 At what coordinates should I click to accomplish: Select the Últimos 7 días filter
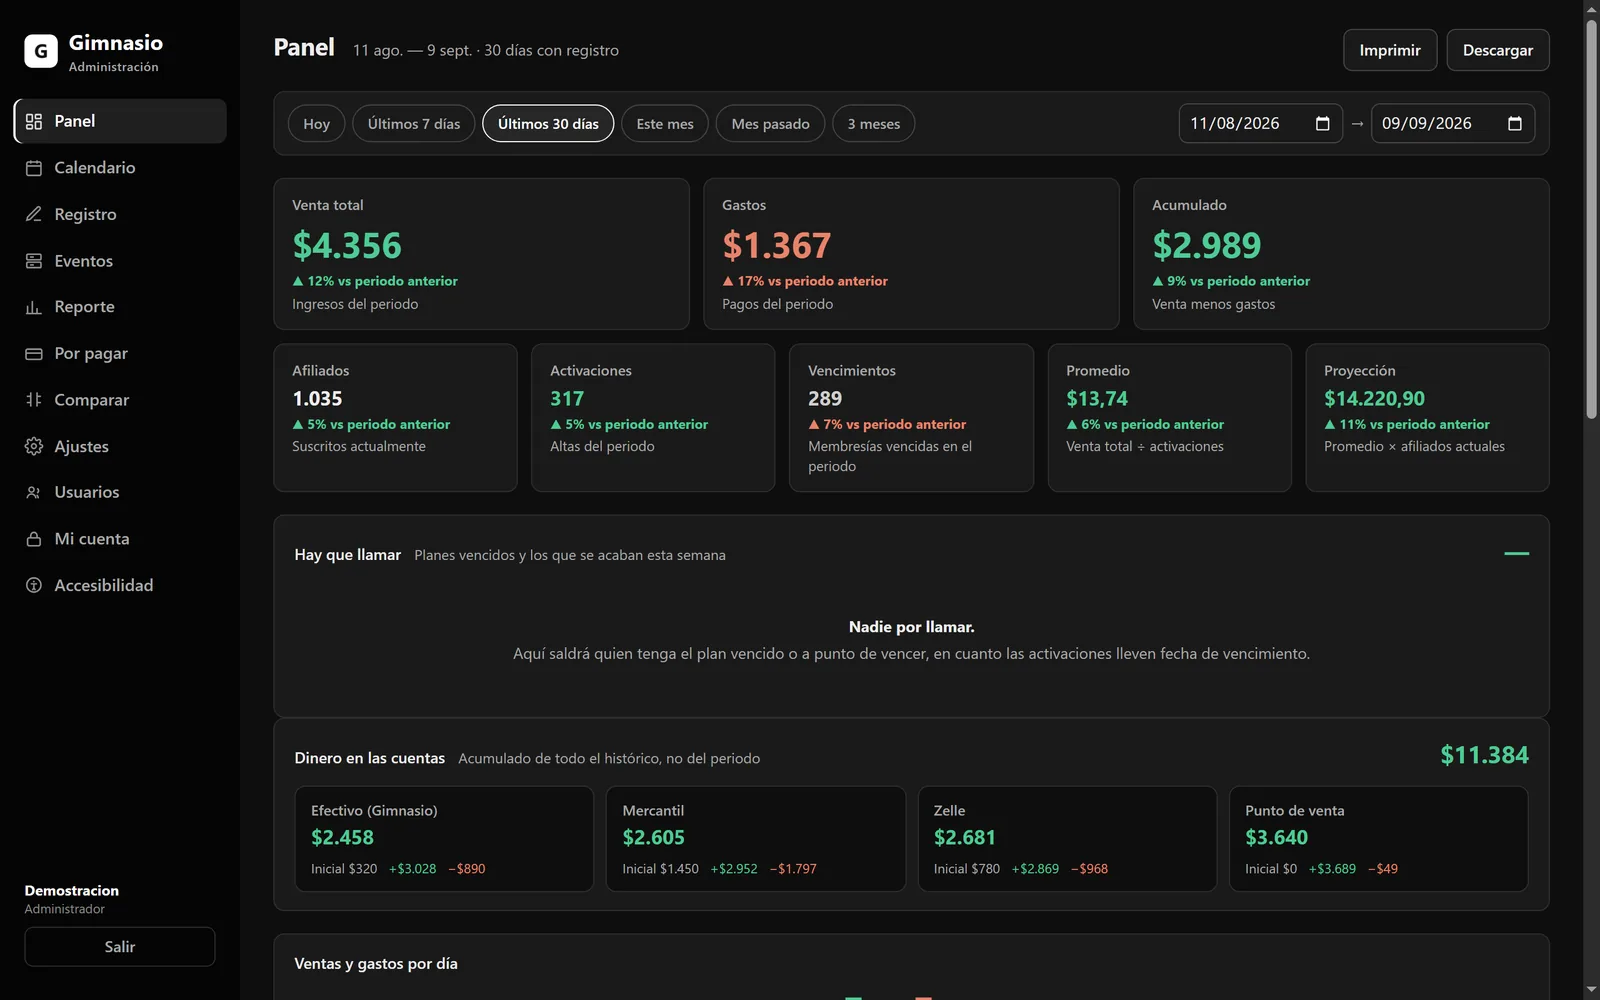coord(414,124)
